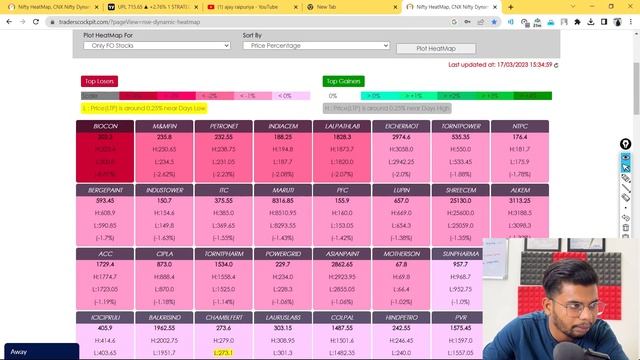The height and width of the screenshot is (360, 640).
Task: Open the profile avatar in the toolbar
Action: point(618,22)
